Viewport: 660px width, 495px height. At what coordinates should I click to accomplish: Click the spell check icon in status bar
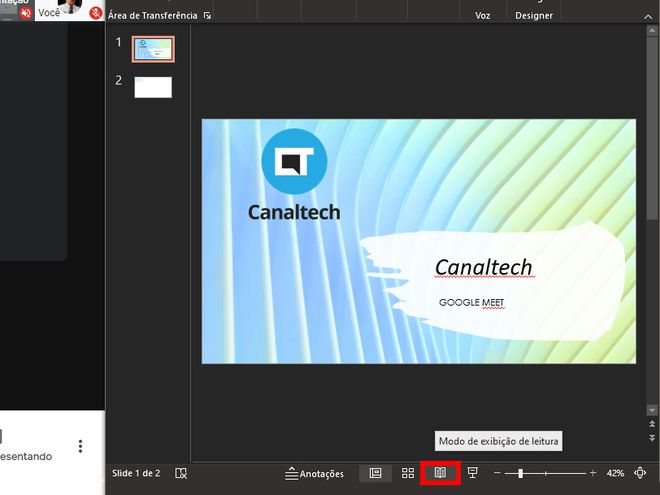181,473
